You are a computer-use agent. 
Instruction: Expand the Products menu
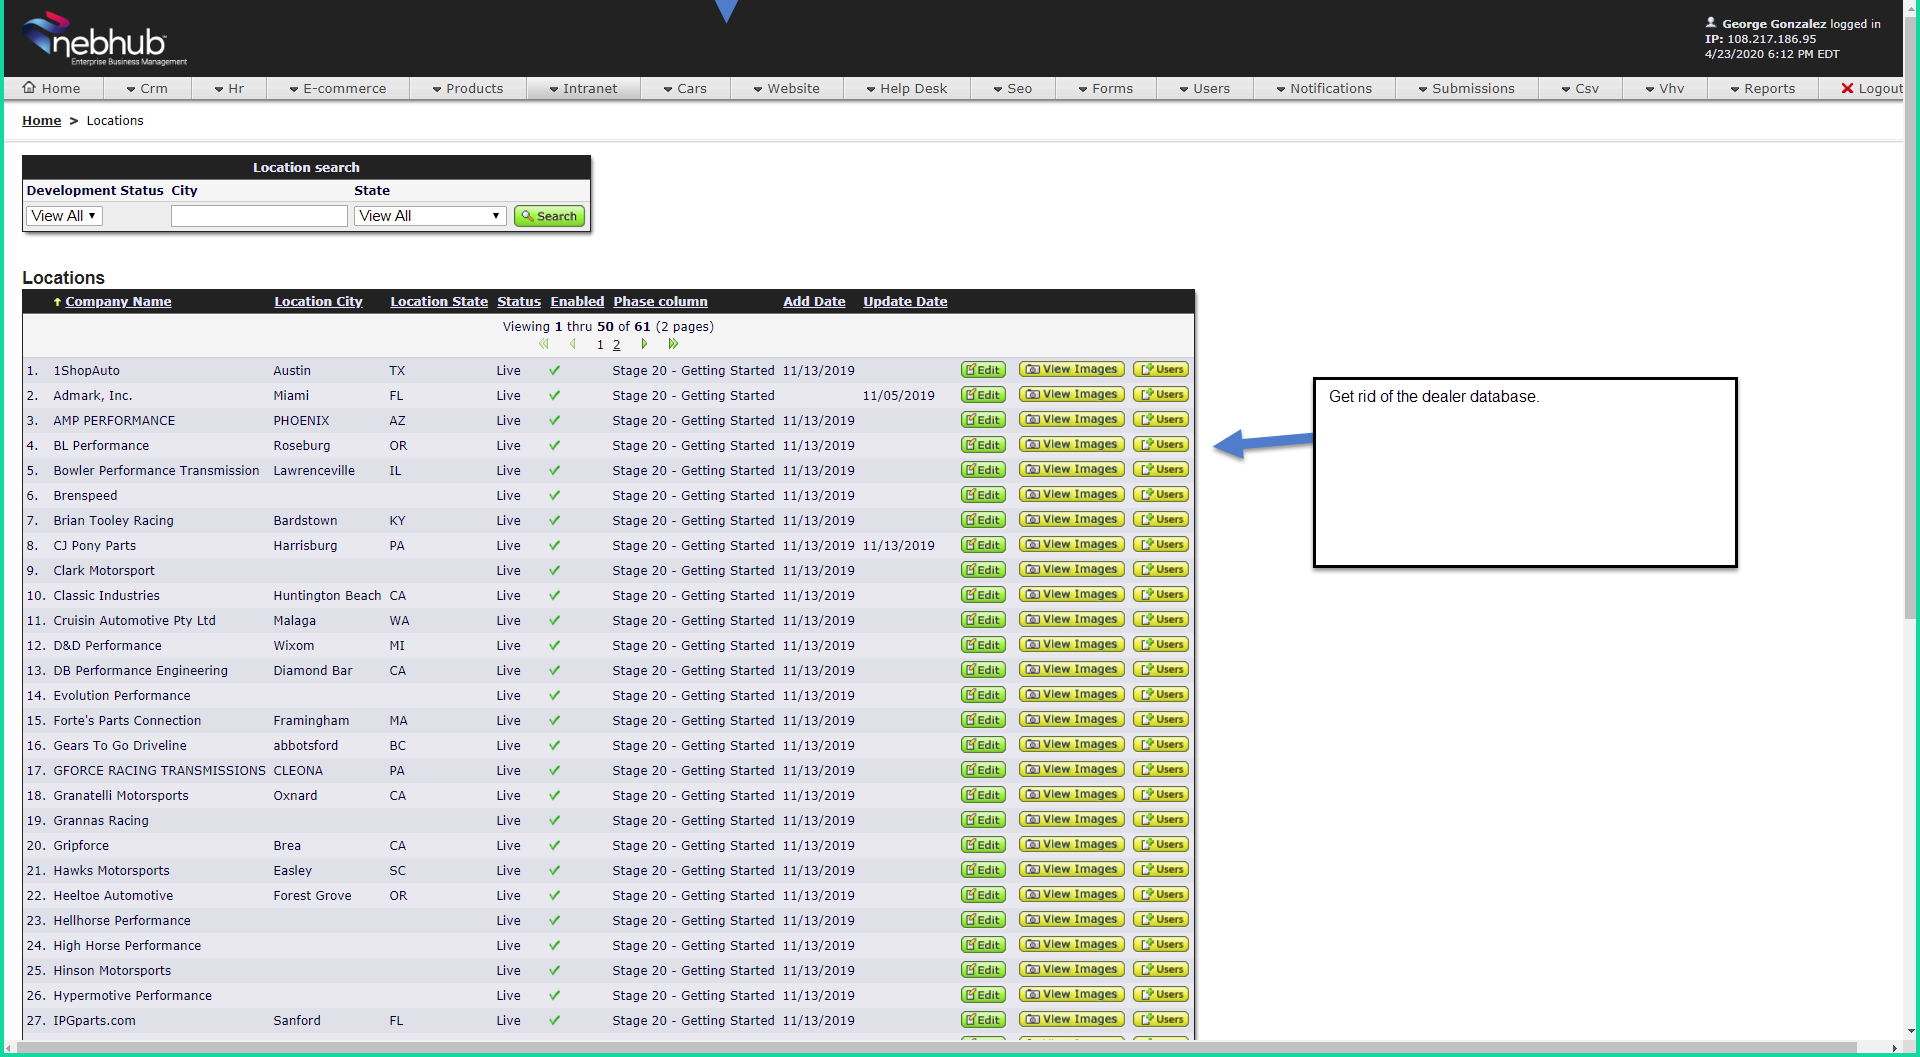[468, 89]
